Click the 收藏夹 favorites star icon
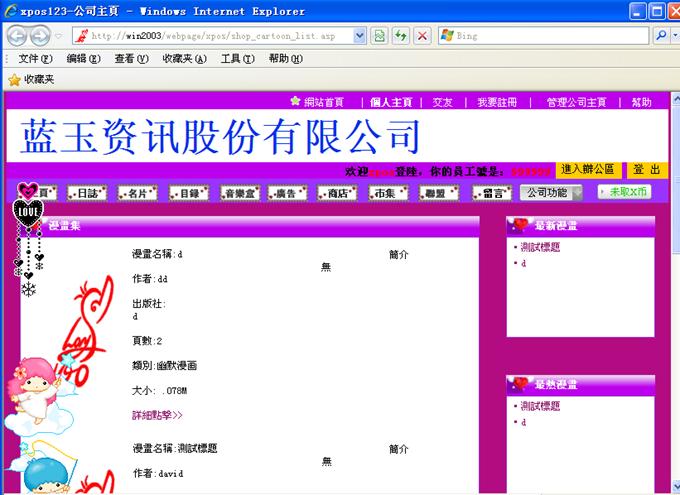The image size is (680, 495). coord(13,79)
